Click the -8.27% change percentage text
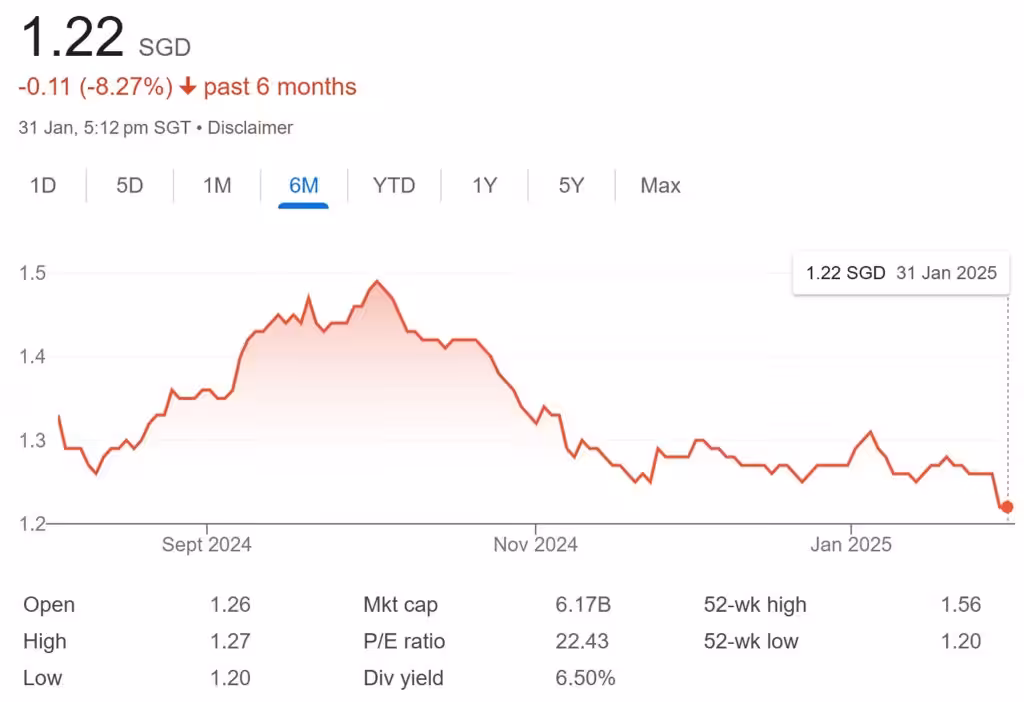1024x702 pixels. coord(125,87)
